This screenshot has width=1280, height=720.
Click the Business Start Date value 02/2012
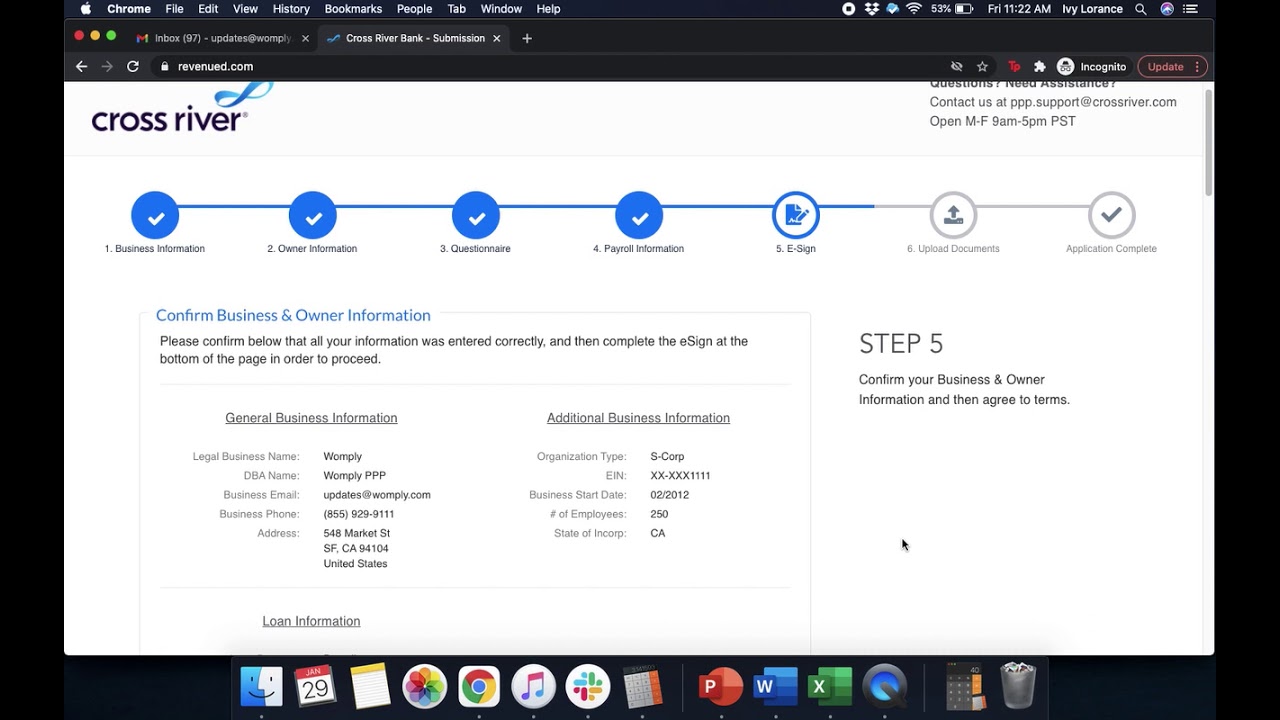pyautogui.click(x=669, y=495)
